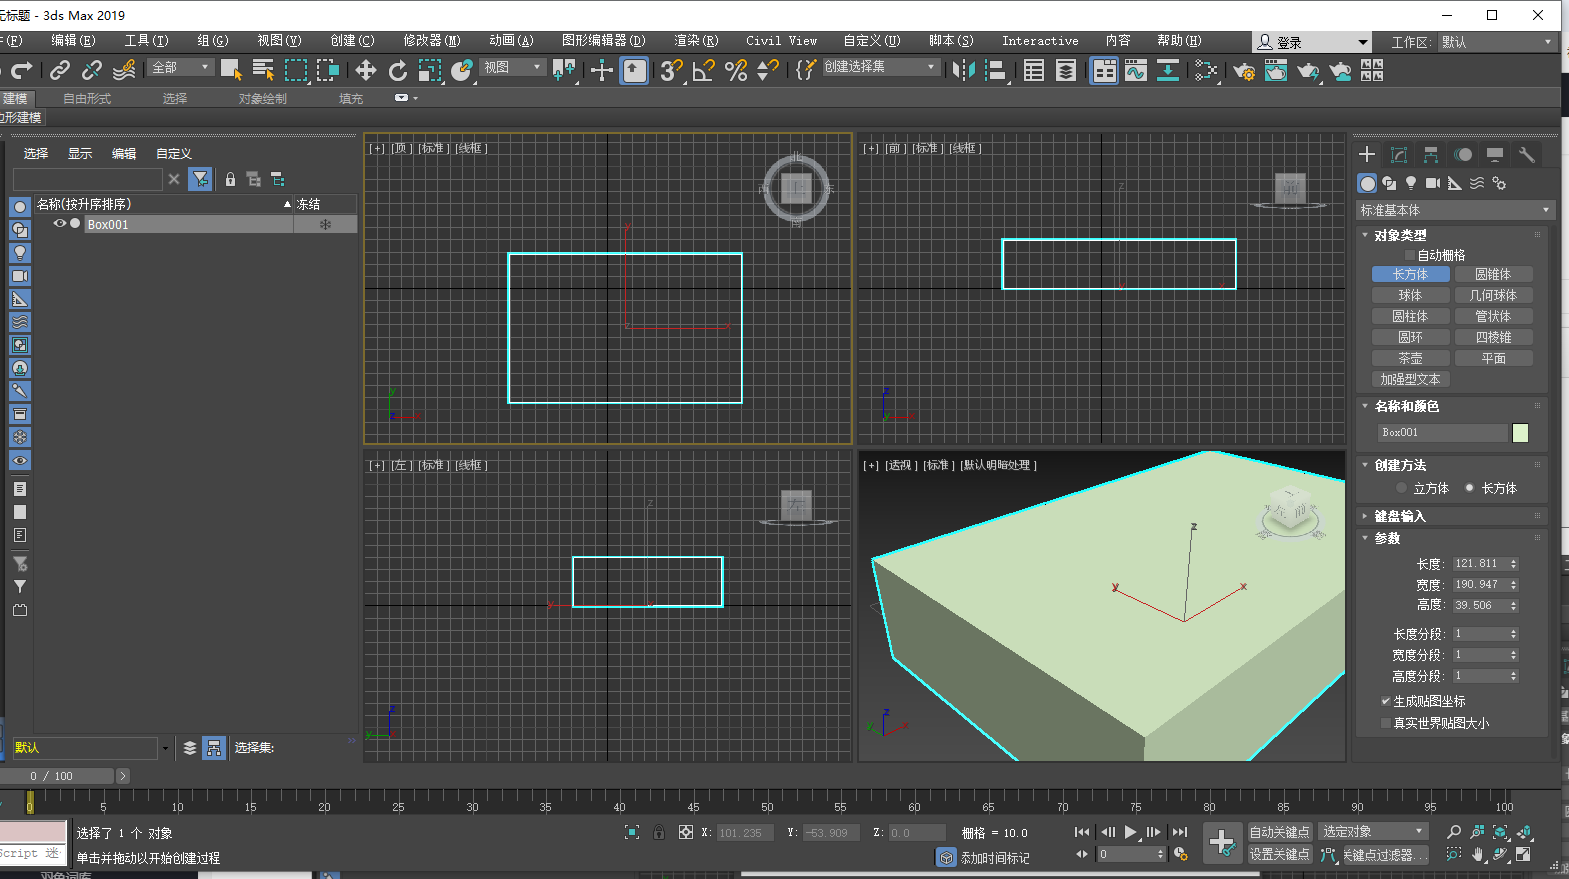Click the 球体 object button
The height and width of the screenshot is (879, 1569).
tap(1410, 295)
